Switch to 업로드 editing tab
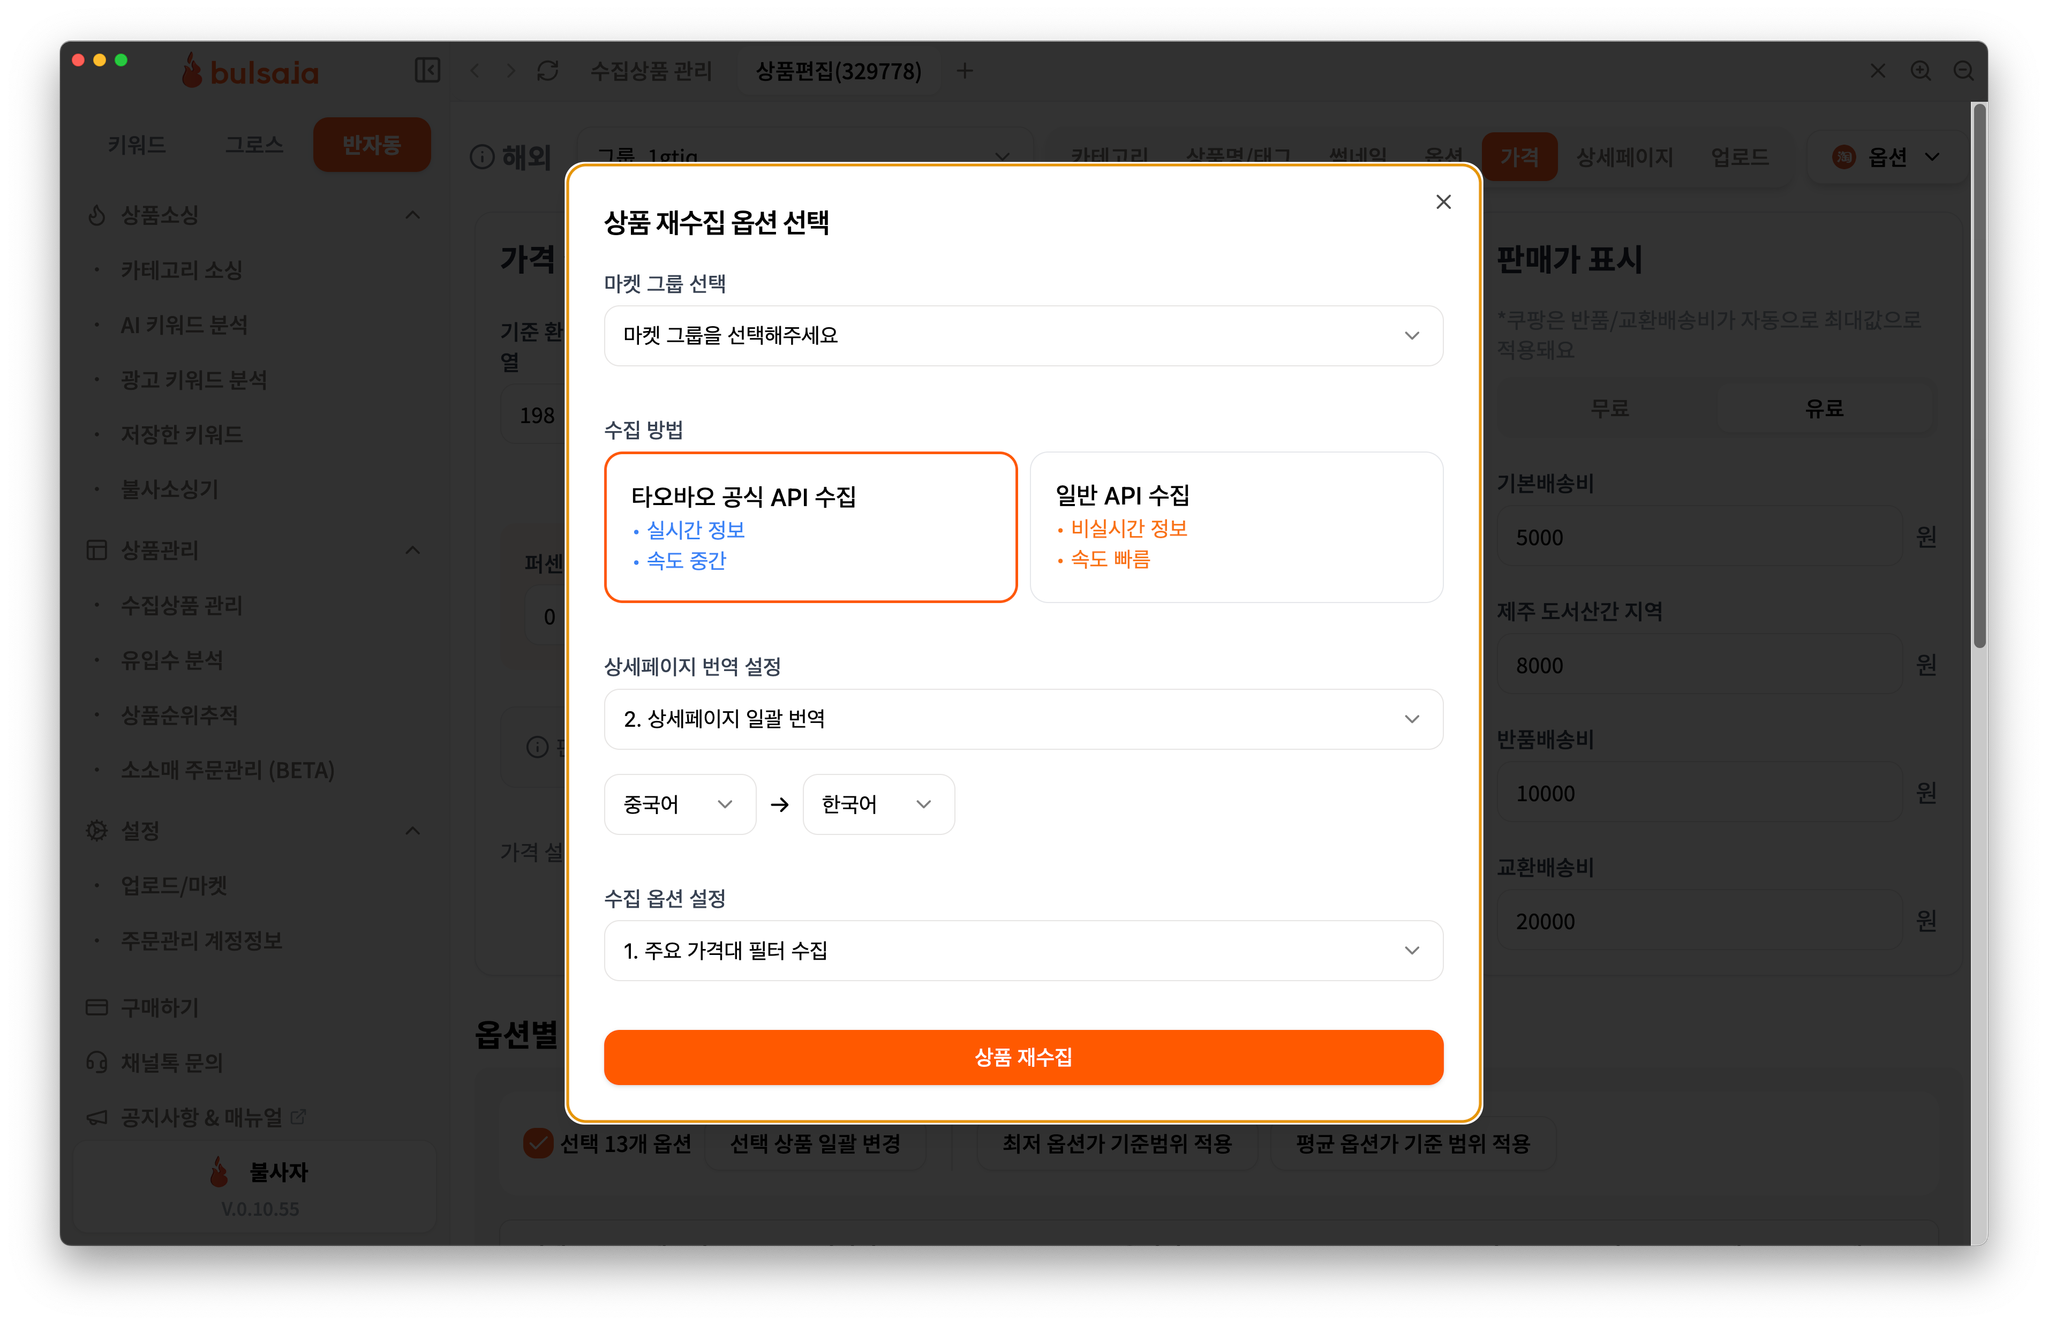 [x=1739, y=157]
